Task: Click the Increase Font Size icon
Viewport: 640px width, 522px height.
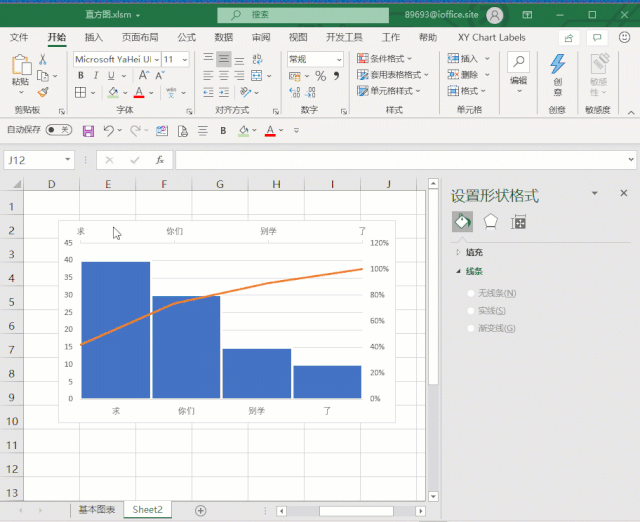Action: (143, 76)
